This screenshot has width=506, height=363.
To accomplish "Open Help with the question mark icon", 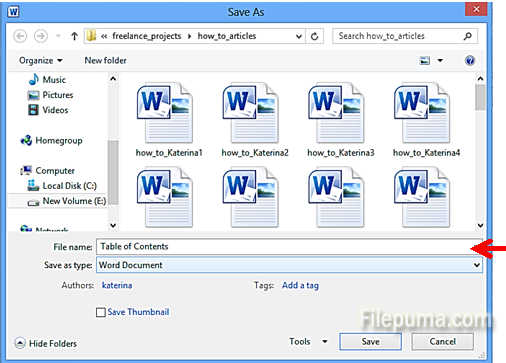I will tap(470, 60).
